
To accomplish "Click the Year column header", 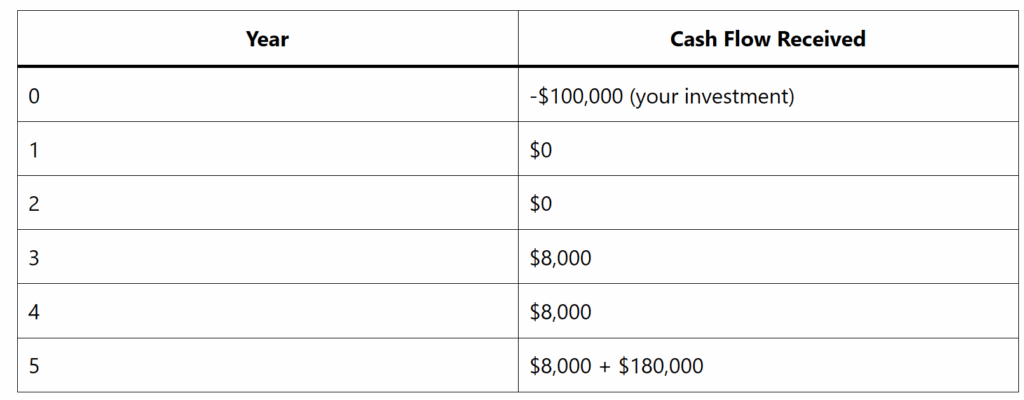I will (267, 39).
